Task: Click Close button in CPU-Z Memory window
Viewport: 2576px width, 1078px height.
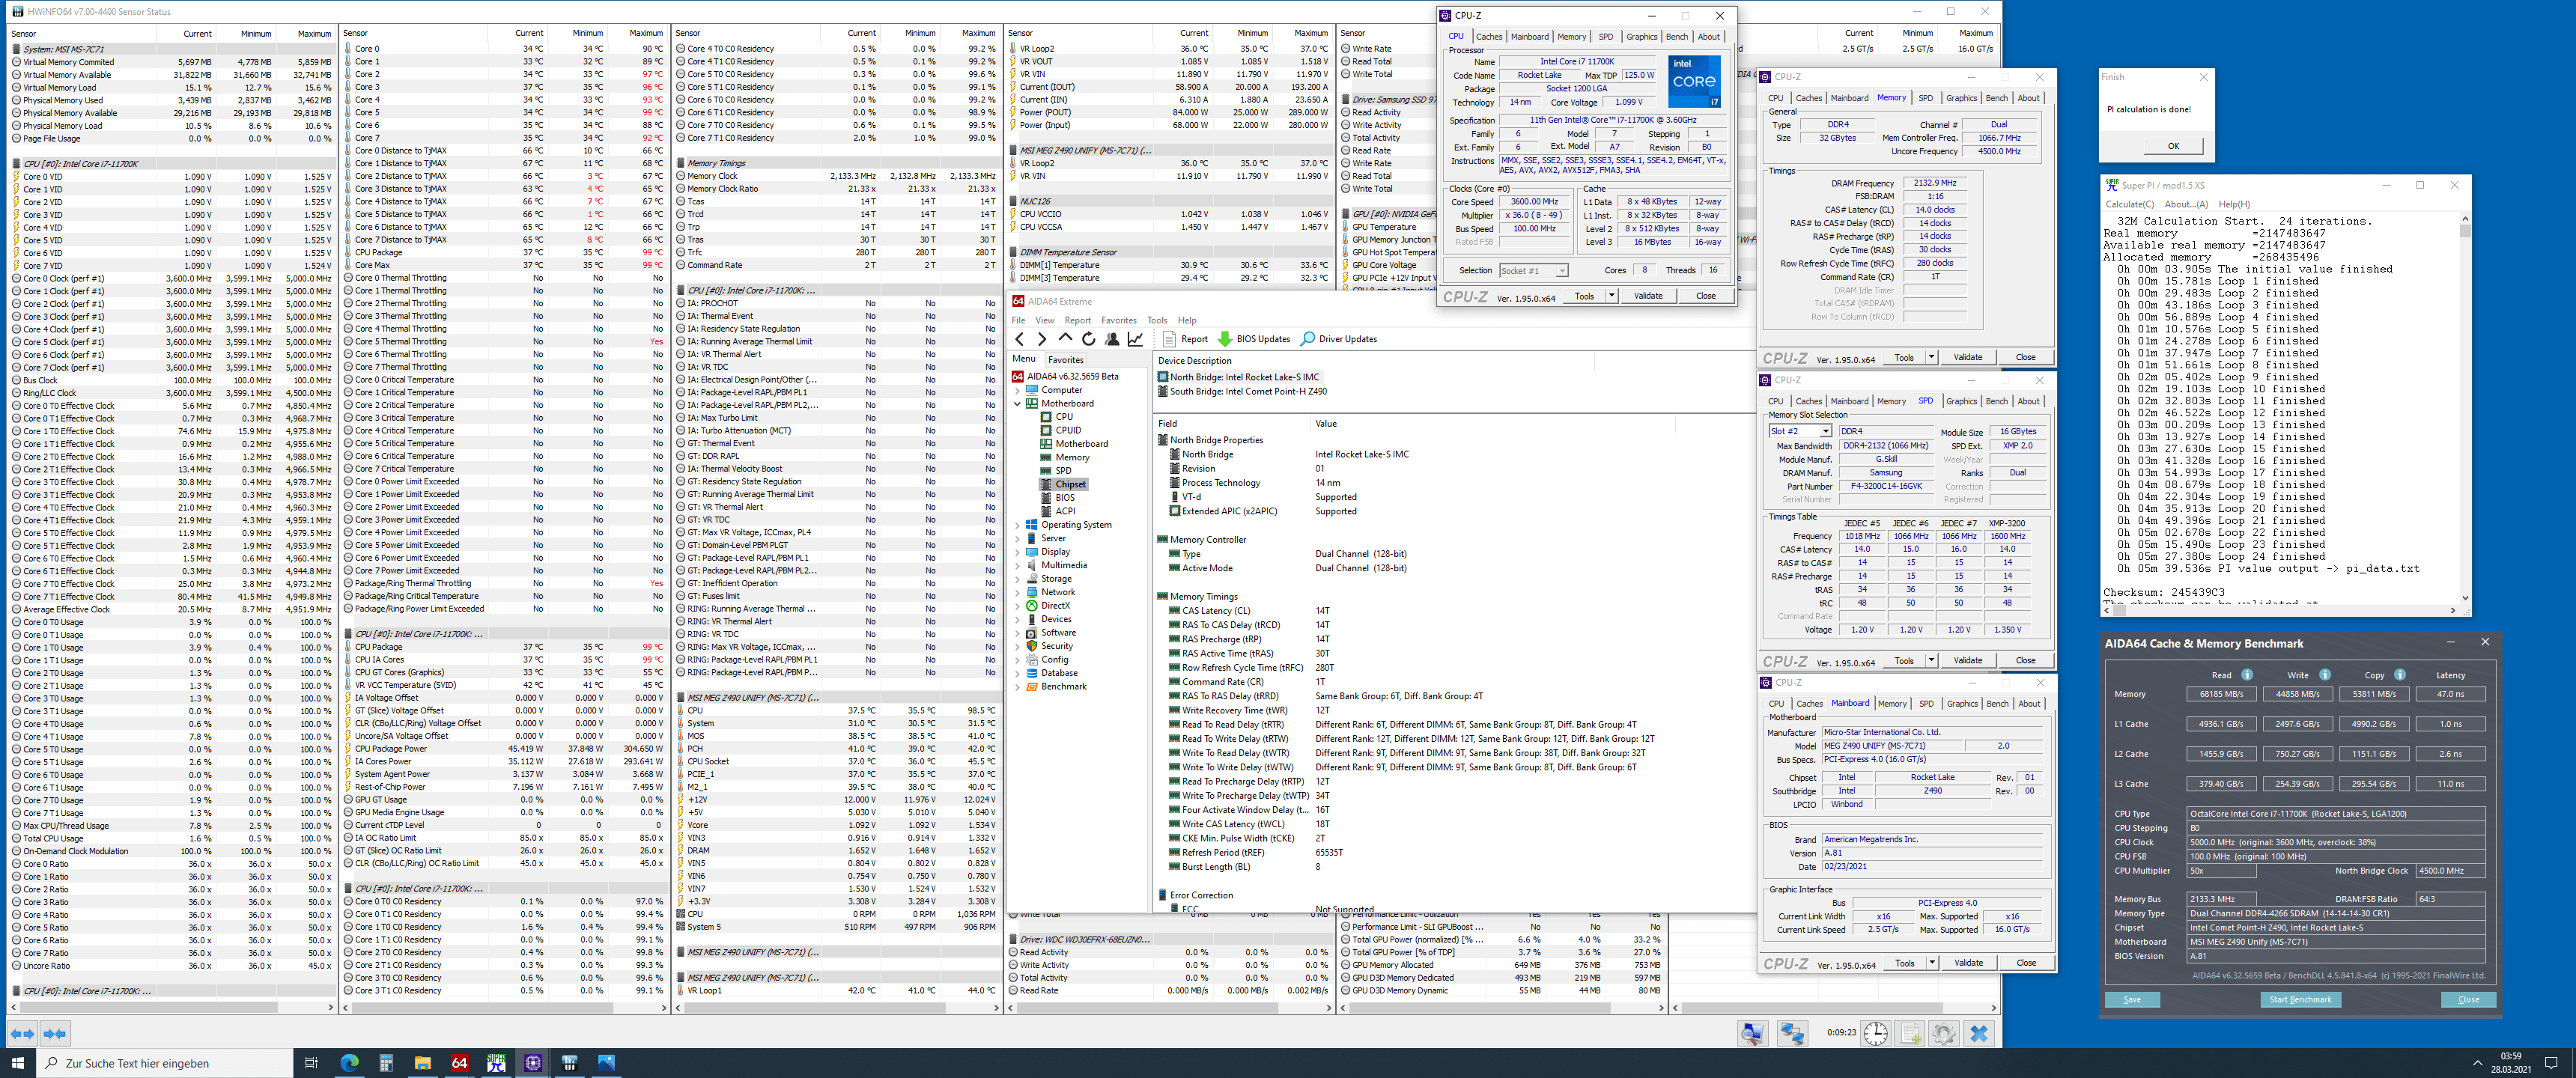Action: tap(2025, 357)
